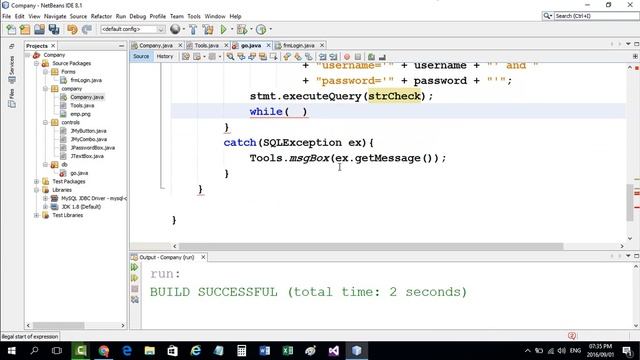
Task: Close the Output - Company (run) tab
Action: 203,257
